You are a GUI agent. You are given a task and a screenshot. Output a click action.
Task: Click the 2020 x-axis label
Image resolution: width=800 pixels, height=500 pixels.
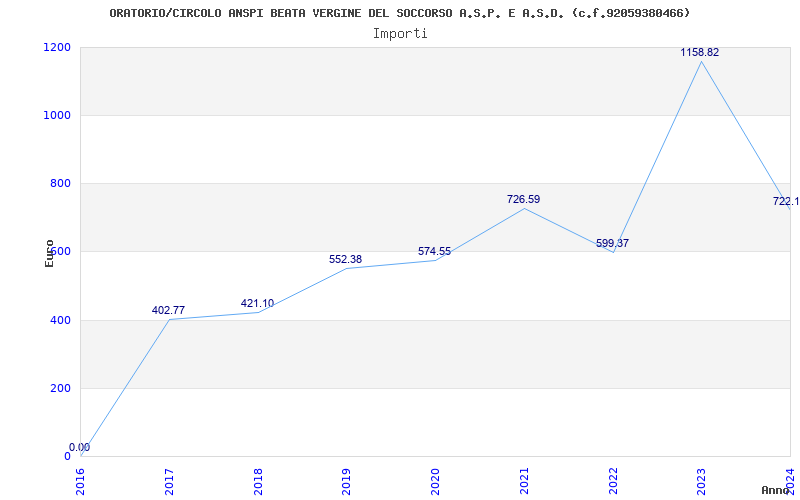[x=436, y=481]
